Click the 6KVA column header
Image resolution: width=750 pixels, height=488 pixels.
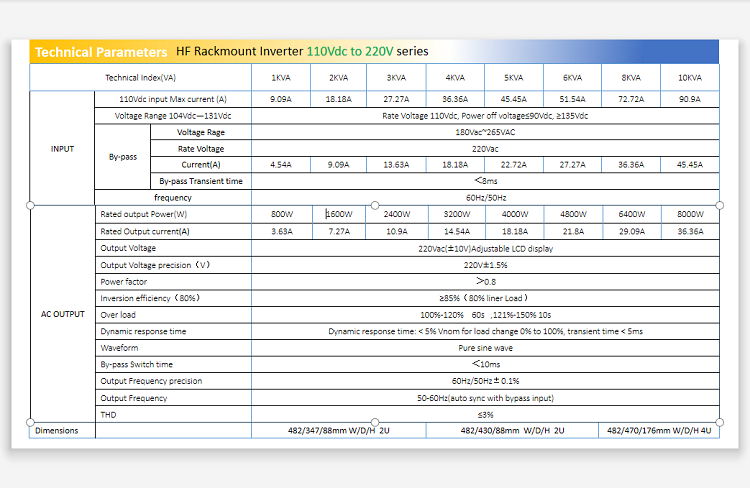click(573, 78)
